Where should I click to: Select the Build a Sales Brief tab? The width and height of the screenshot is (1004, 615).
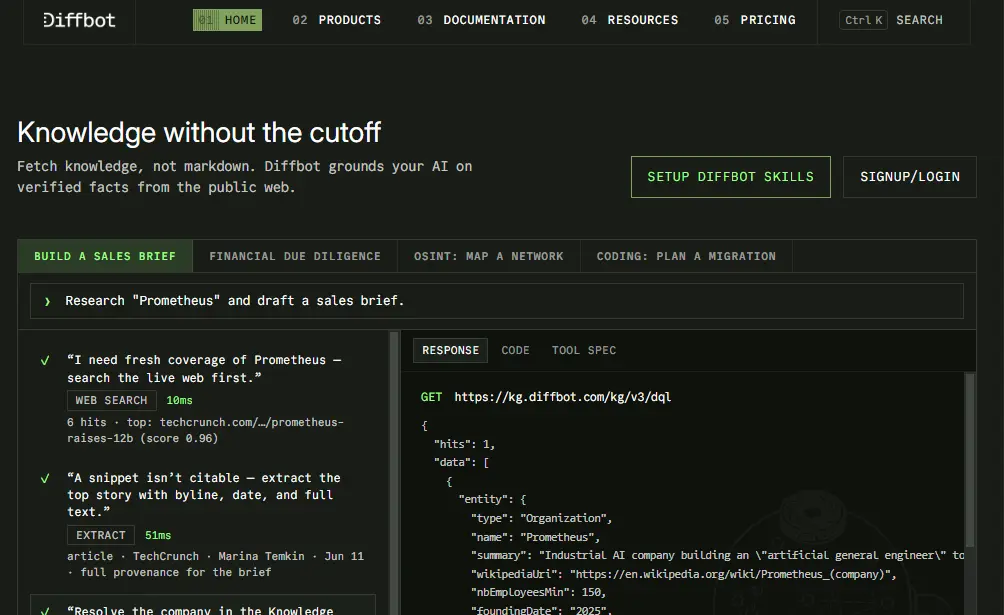click(x=105, y=256)
